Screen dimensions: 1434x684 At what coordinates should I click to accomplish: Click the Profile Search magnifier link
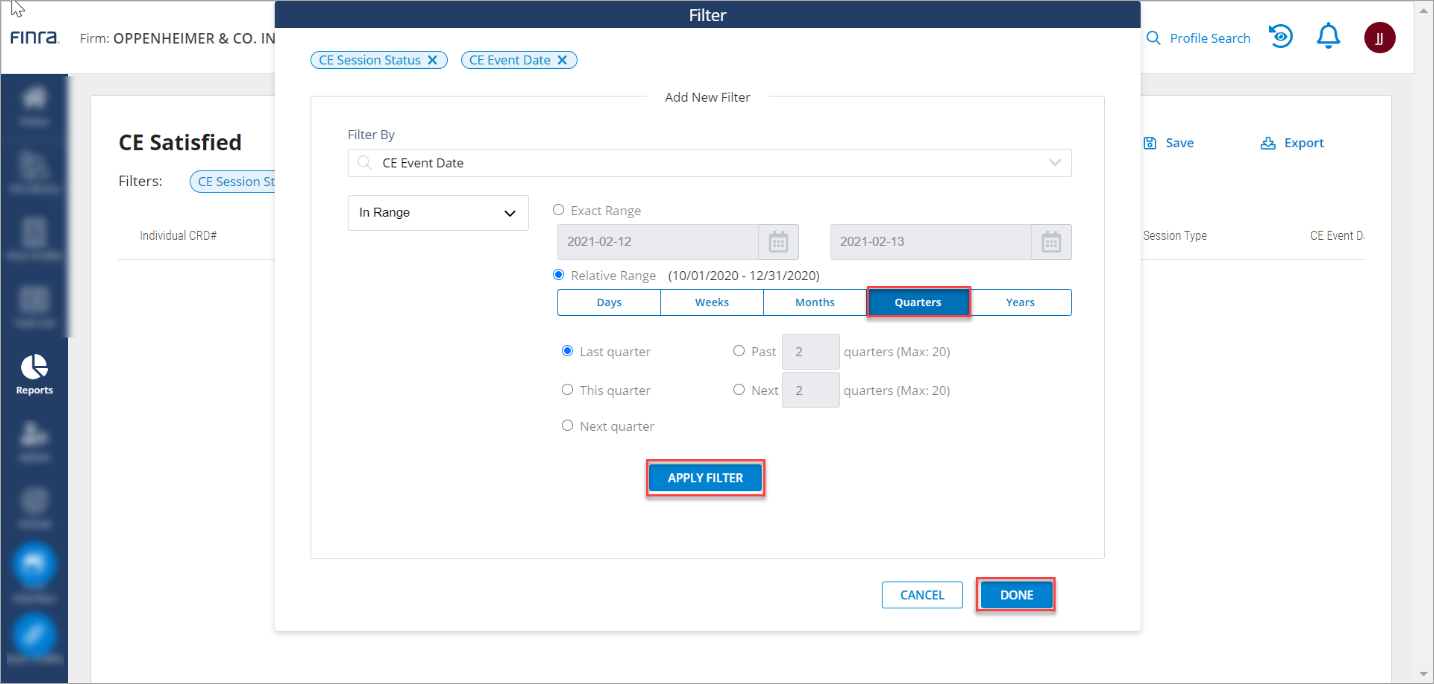pyautogui.click(x=1198, y=38)
